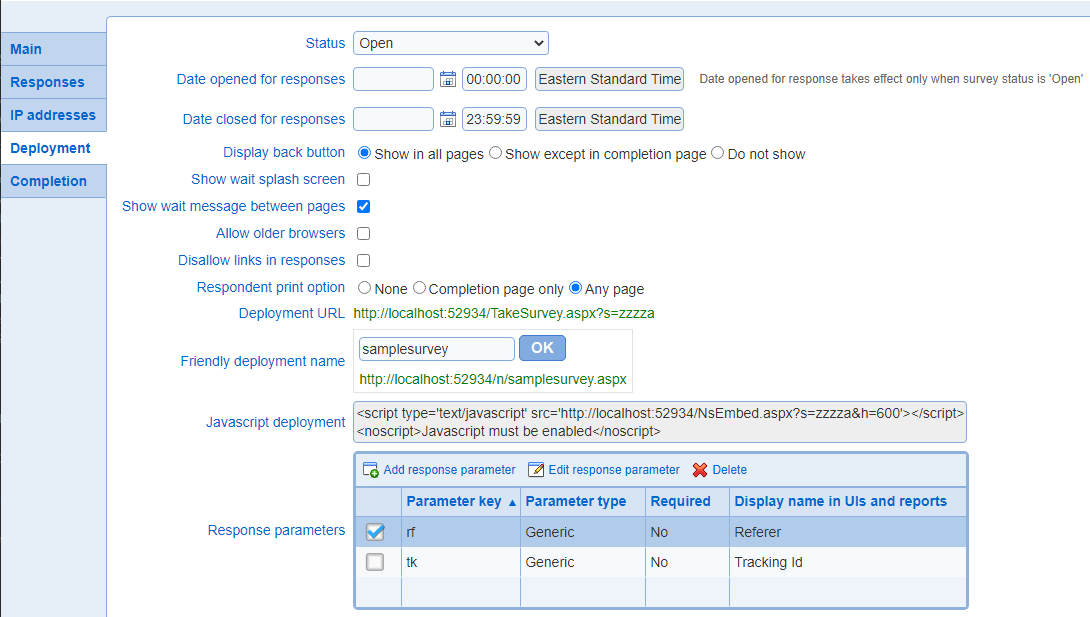Click 'No' required cell in rf row
Screen dimensions: 1090x617
point(688,532)
